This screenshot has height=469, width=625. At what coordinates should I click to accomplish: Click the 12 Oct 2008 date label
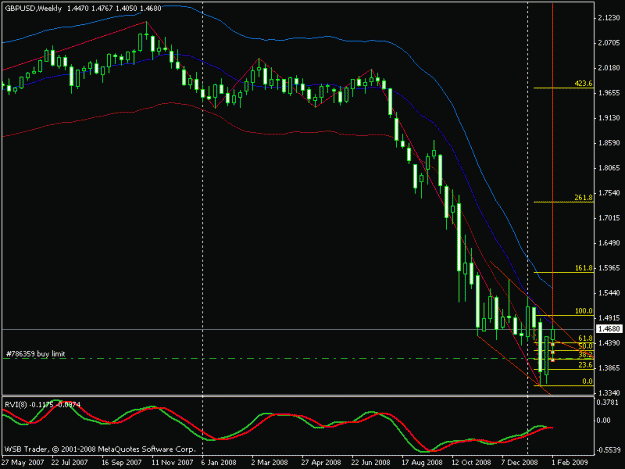coord(471,462)
